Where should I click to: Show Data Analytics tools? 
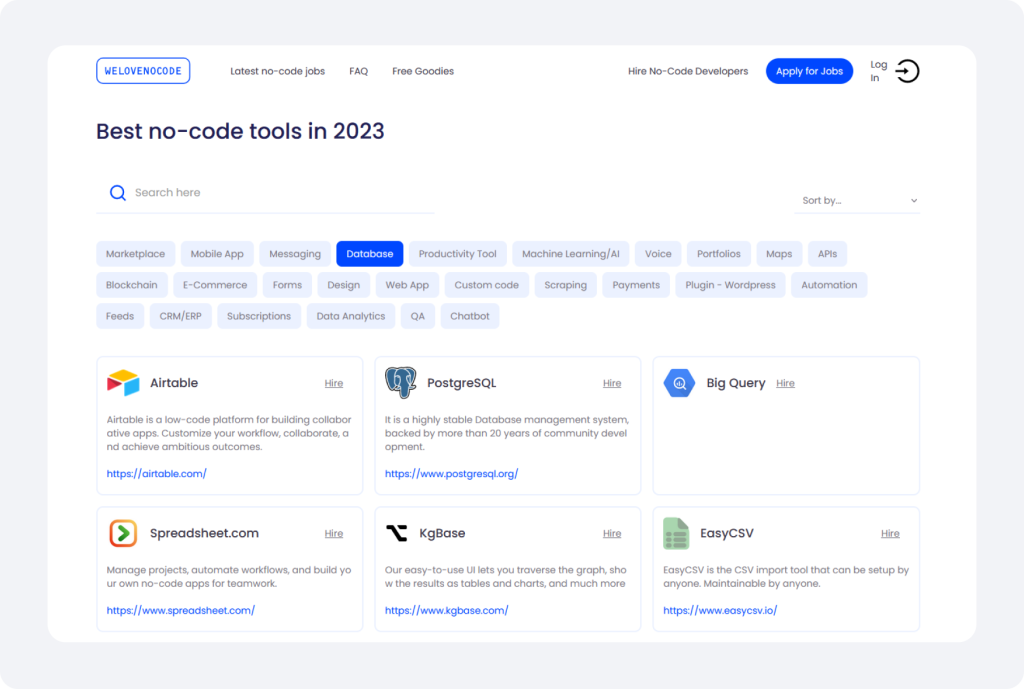351,316
